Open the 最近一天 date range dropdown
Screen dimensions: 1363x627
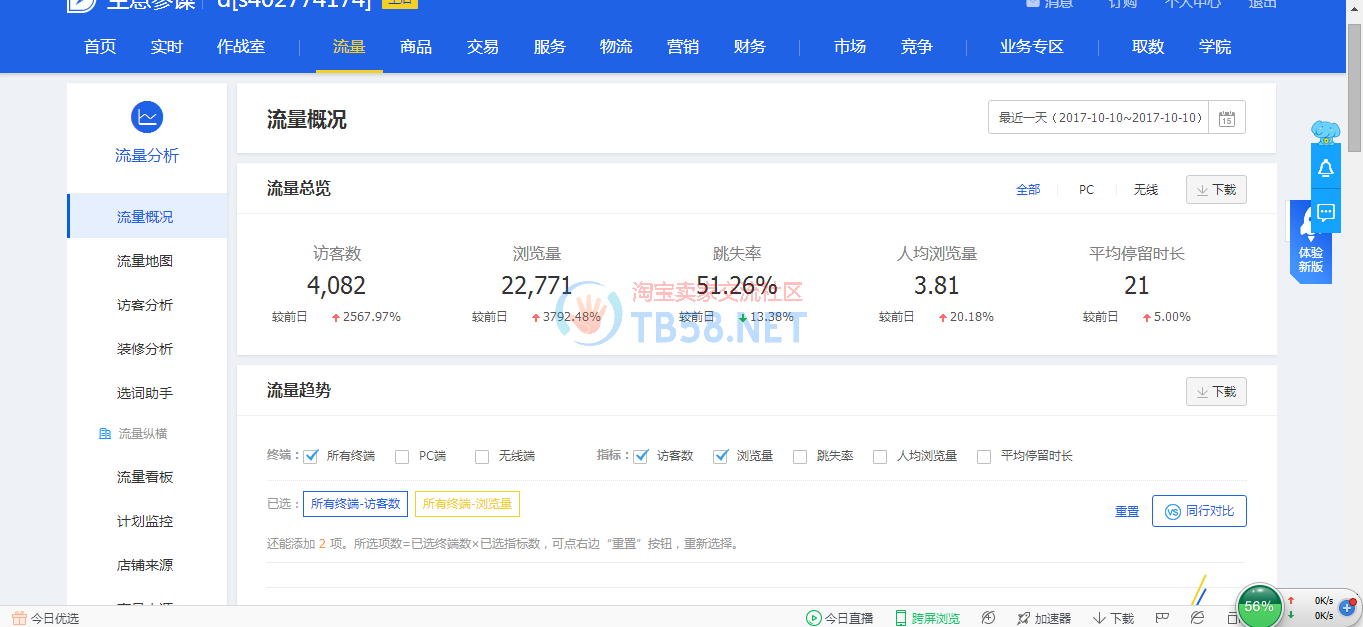pyautogui.click(x=1099, y=118)
